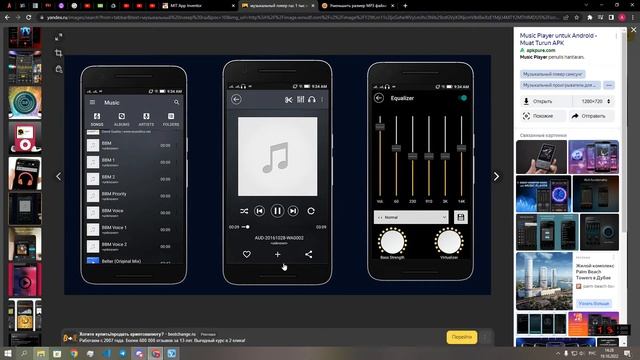This screenshot has height=360, width=640.
Task: Click the main music player mockup image
Action: pyautogui.click(x=278, y=175)
